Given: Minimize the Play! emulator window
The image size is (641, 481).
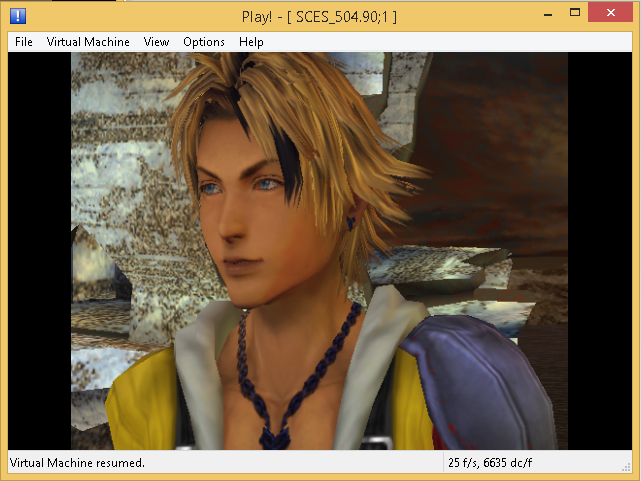Looking at the screenshot, I should point(547,14).
